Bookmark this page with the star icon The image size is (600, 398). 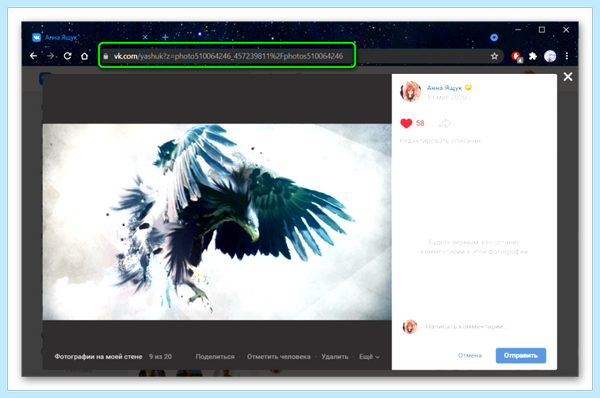pos(494,56)
